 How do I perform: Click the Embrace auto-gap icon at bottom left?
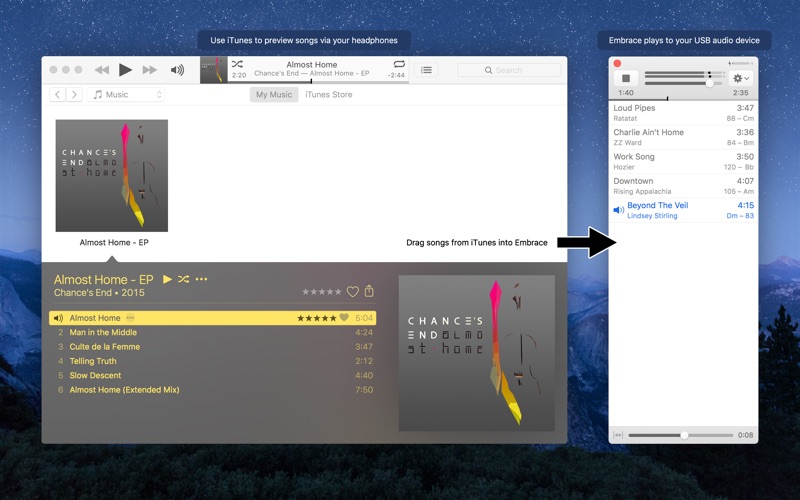pos(618,435)
